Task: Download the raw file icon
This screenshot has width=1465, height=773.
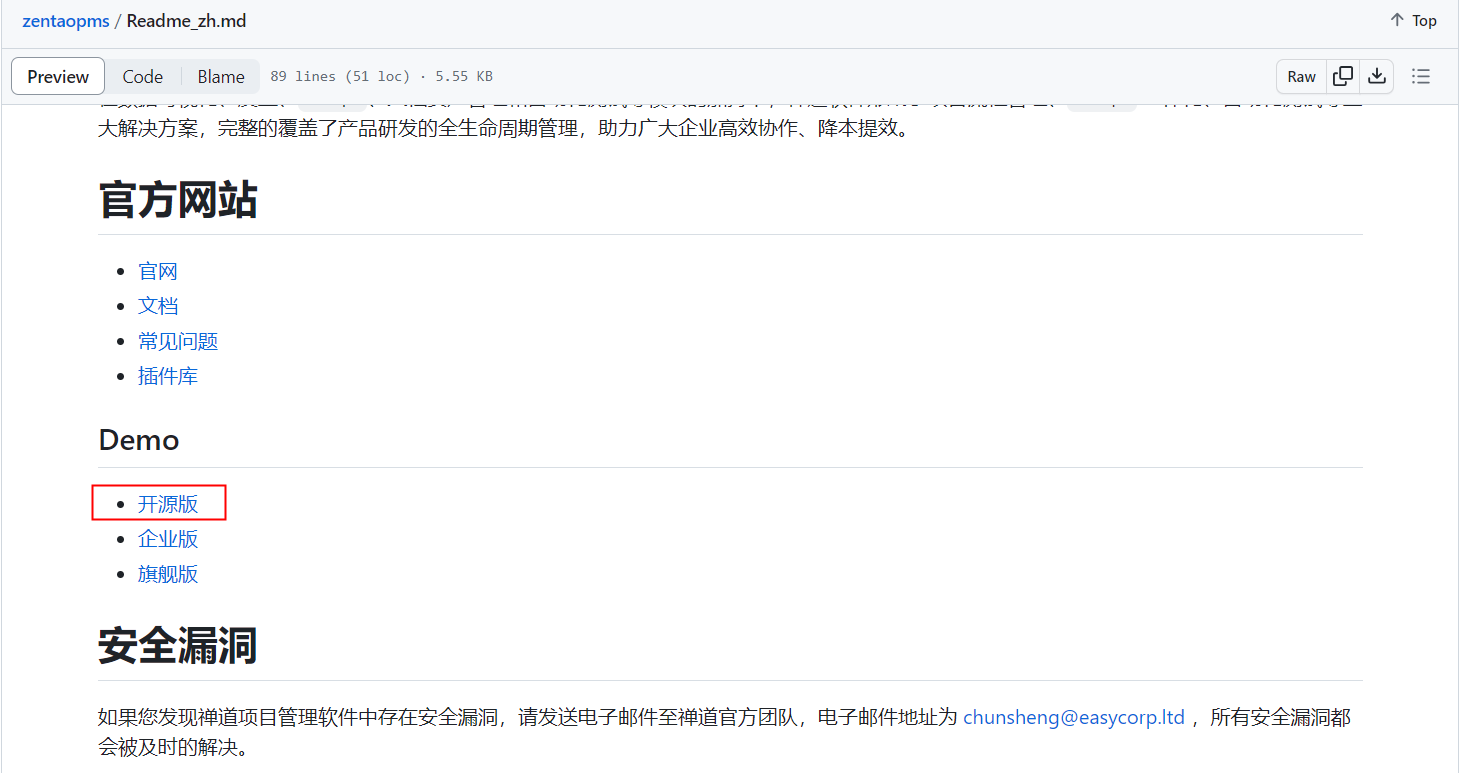Action: [x=1377, y=76]
